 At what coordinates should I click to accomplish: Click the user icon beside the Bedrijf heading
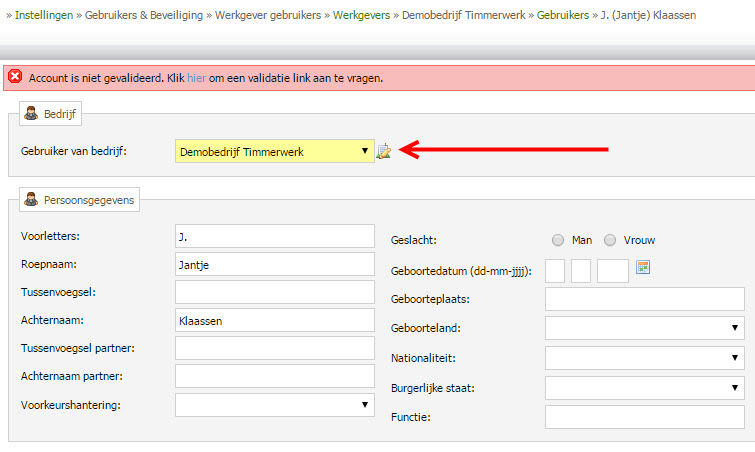31,114
